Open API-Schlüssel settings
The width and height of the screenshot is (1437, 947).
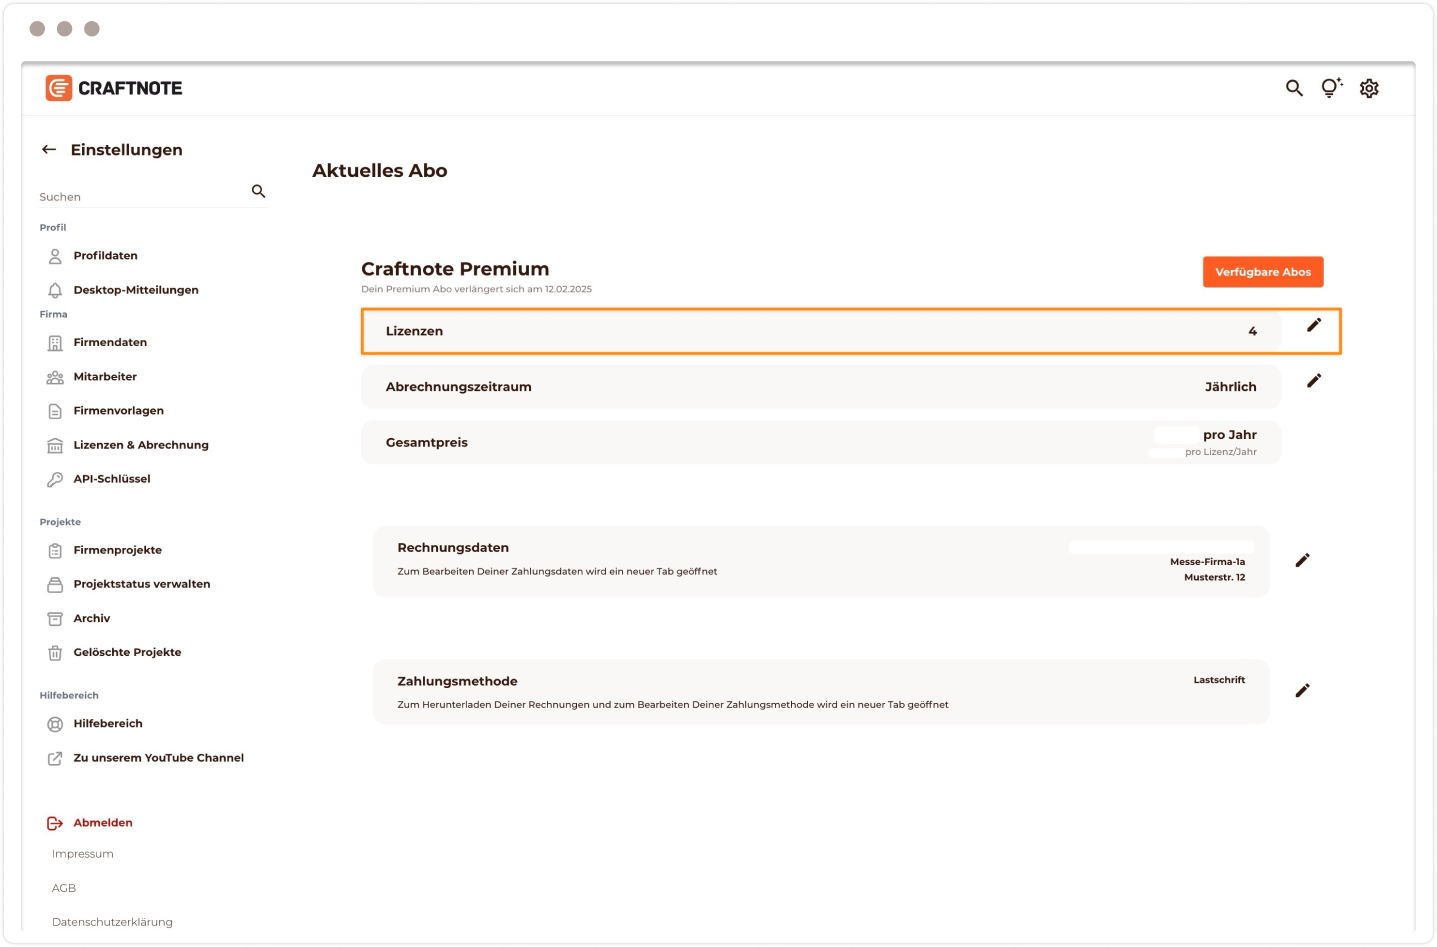(x=112, y=479)
